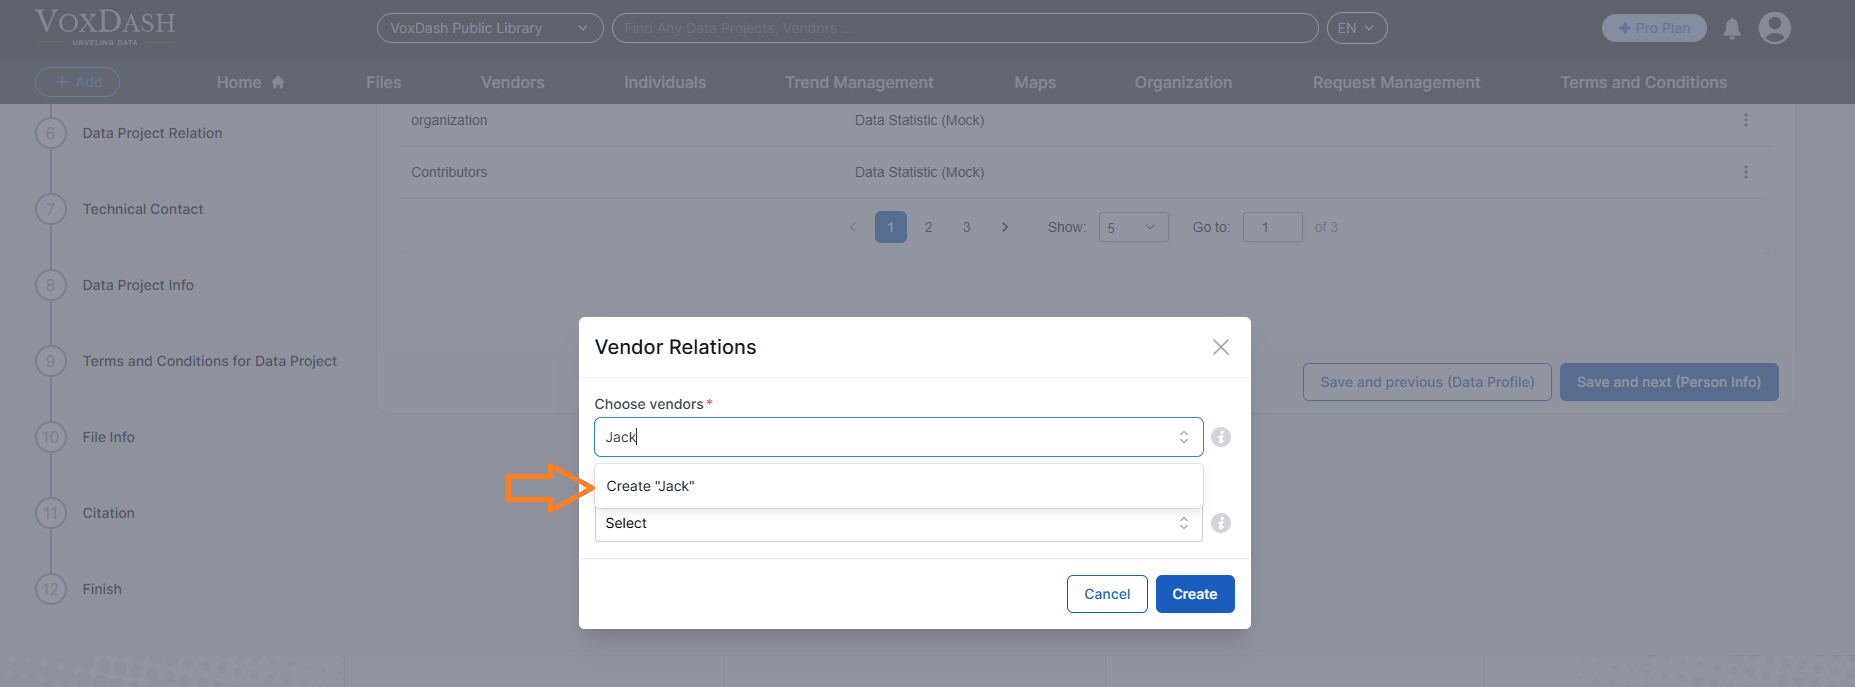Open the Vendors menu
The height and width of the screenshot is (687, 1855).
pyautogui.click(x=513, y=82)
